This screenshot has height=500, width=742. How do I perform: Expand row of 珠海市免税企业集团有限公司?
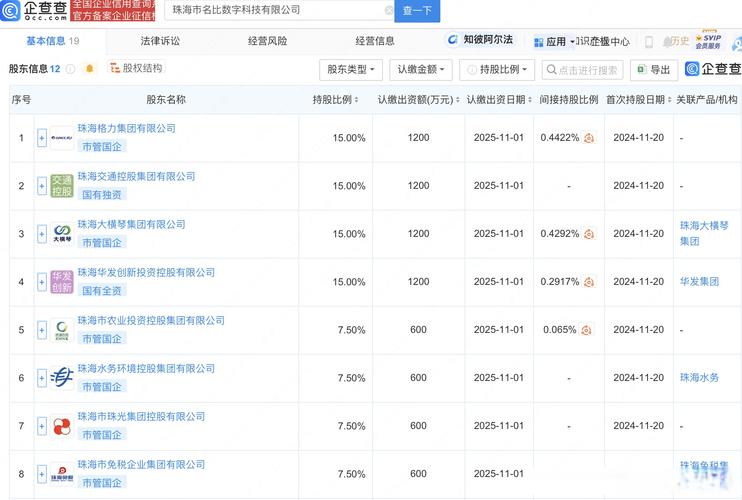coord(42,474)
